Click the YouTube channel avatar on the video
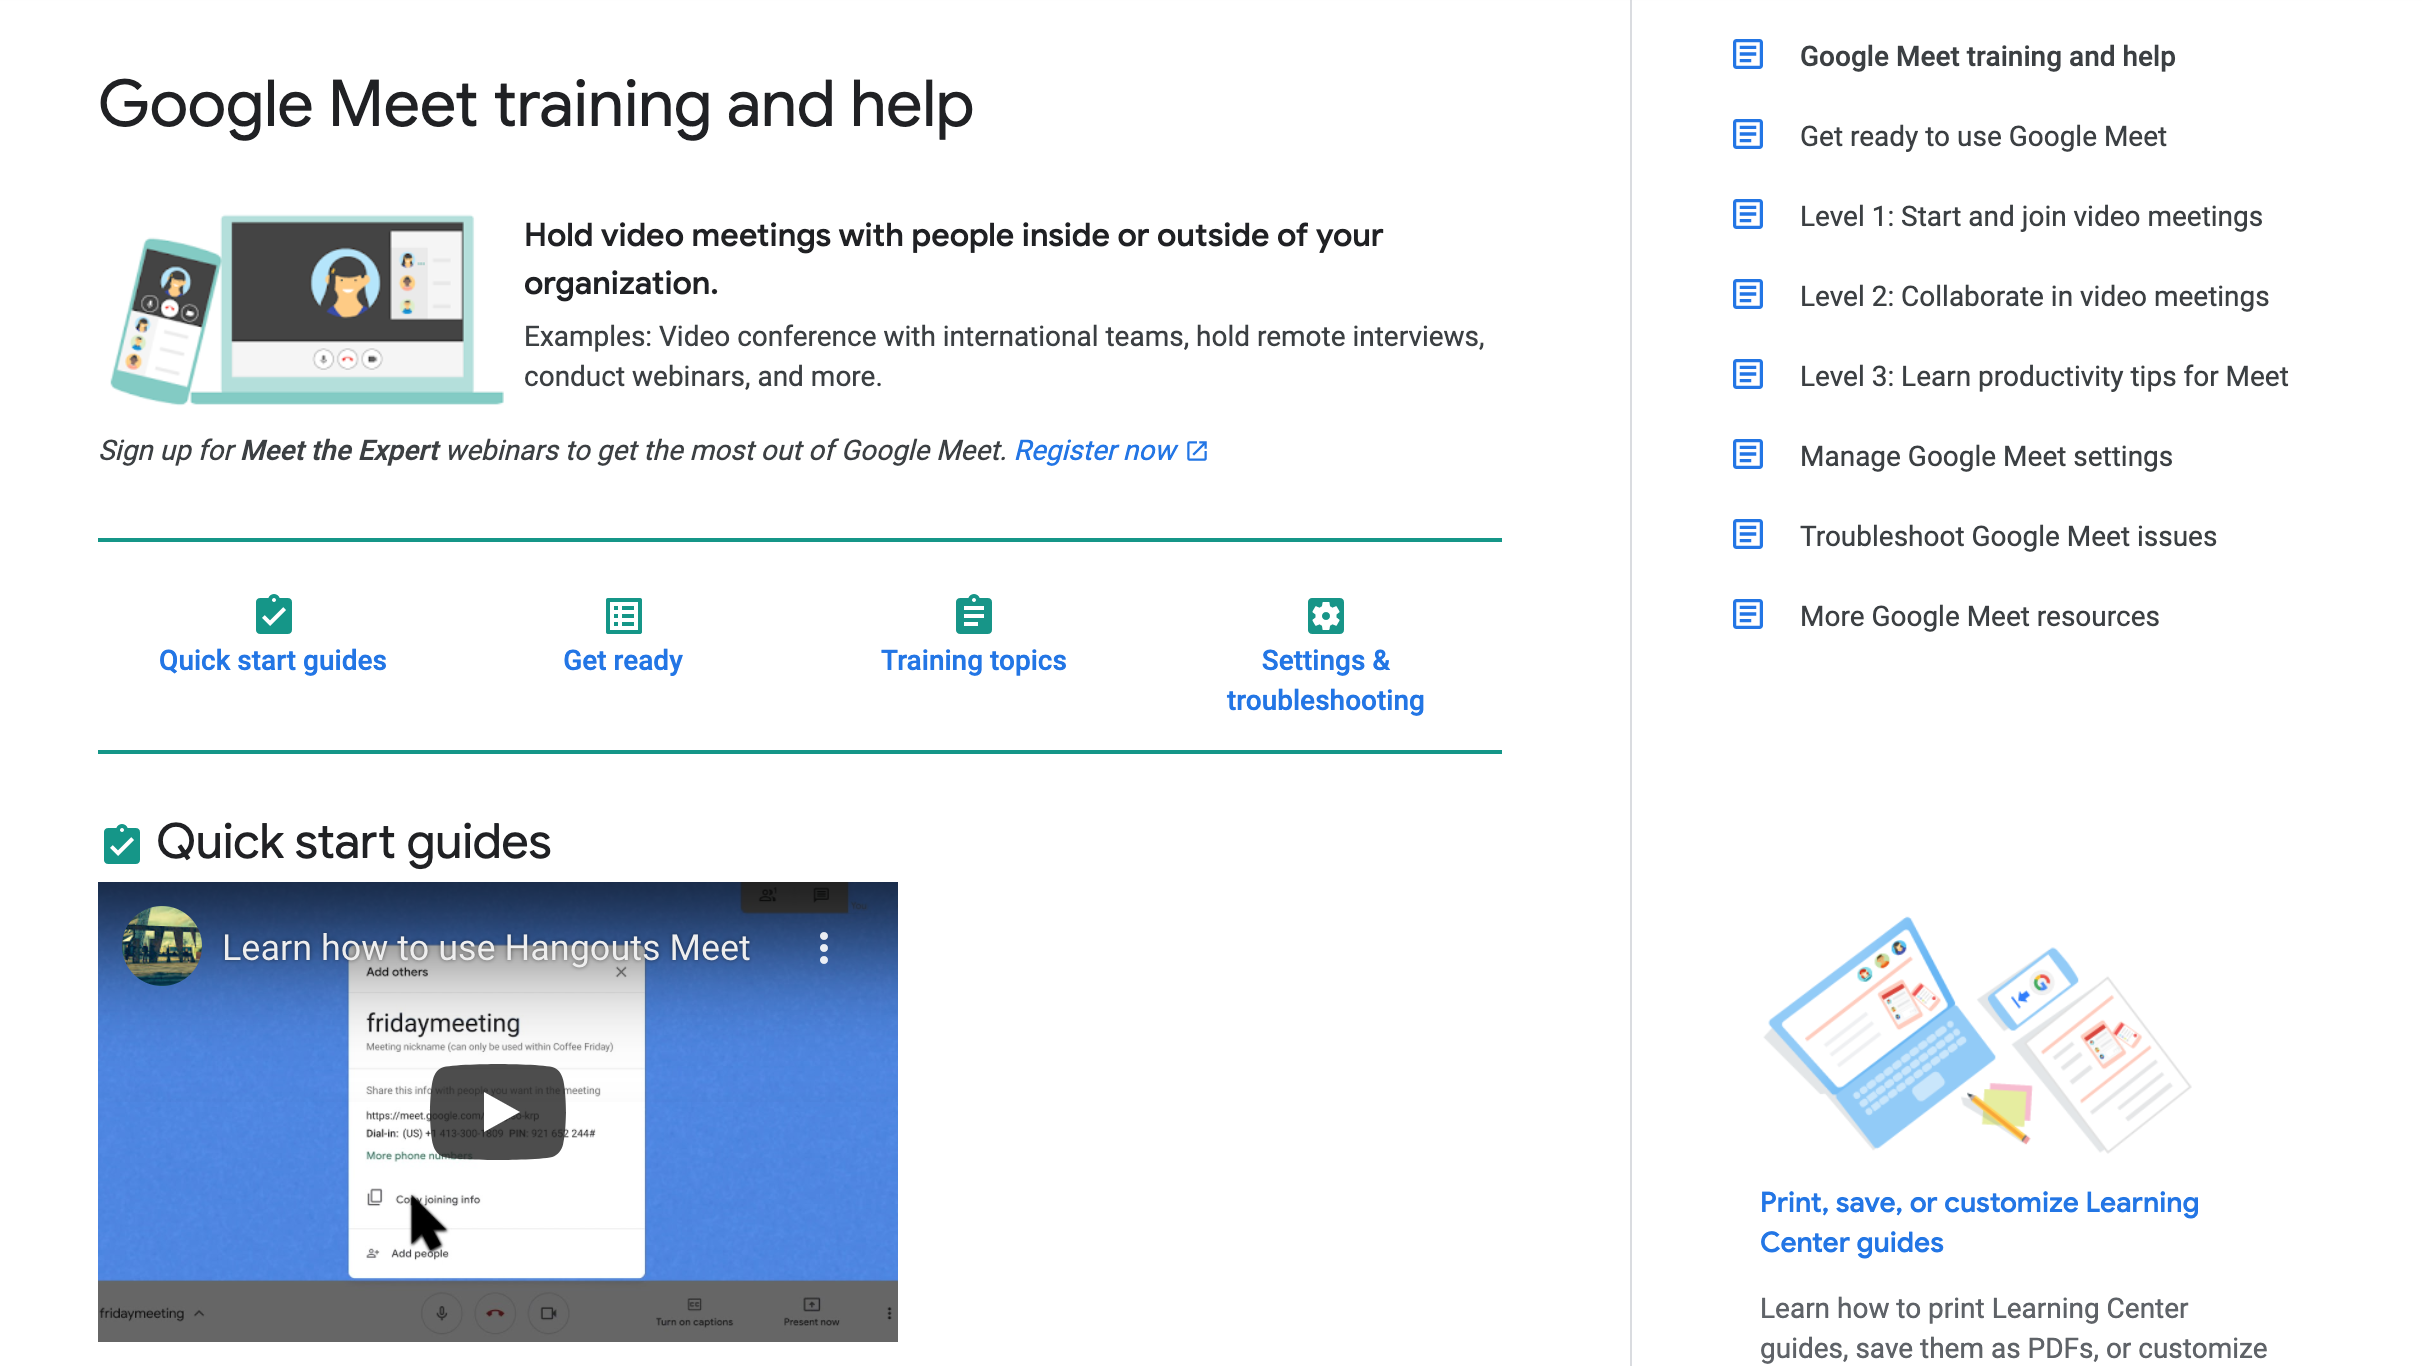Screen dimensions: 2422x1366 point(162,946)
